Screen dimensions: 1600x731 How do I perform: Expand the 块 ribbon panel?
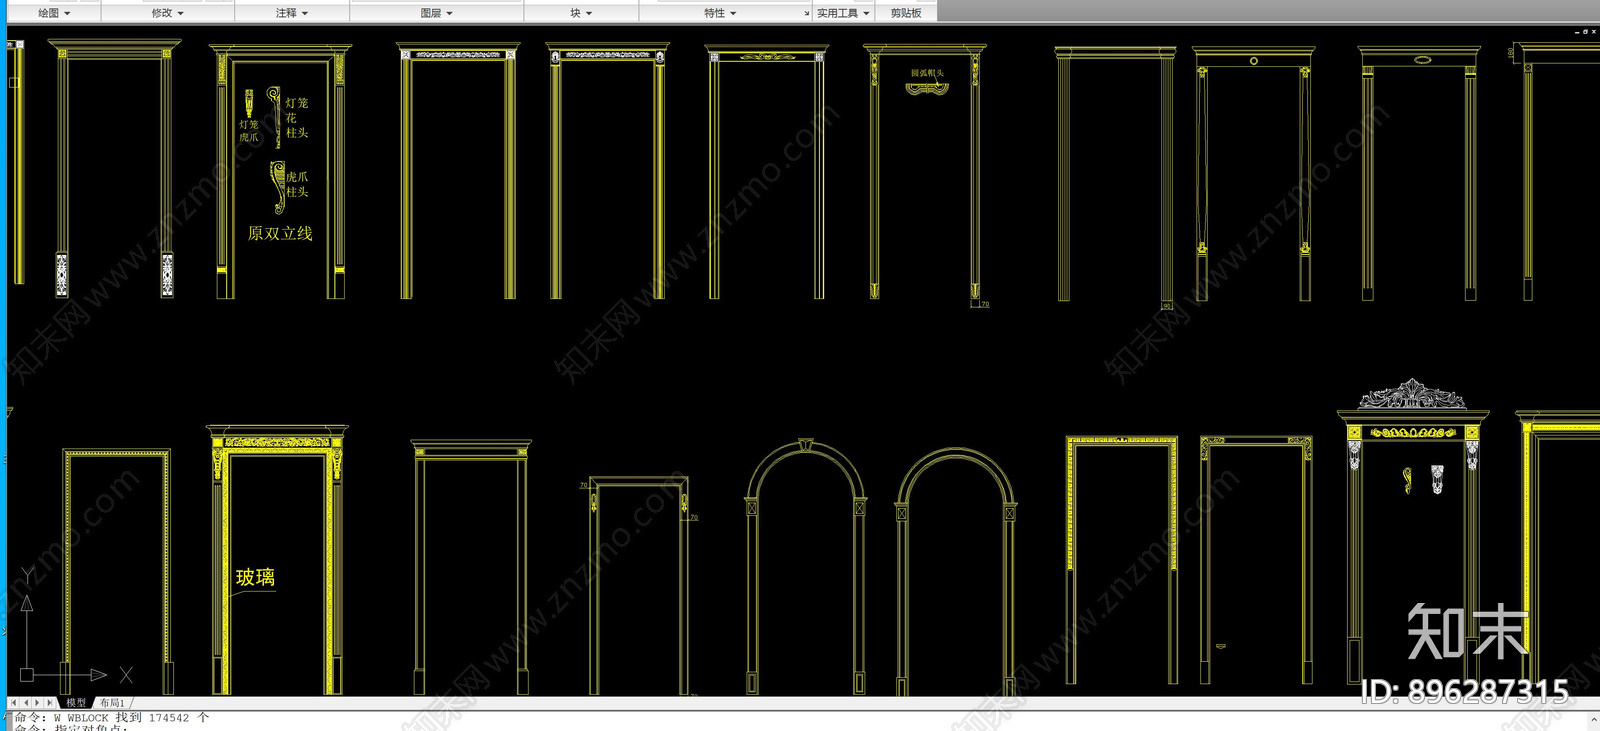581,13
